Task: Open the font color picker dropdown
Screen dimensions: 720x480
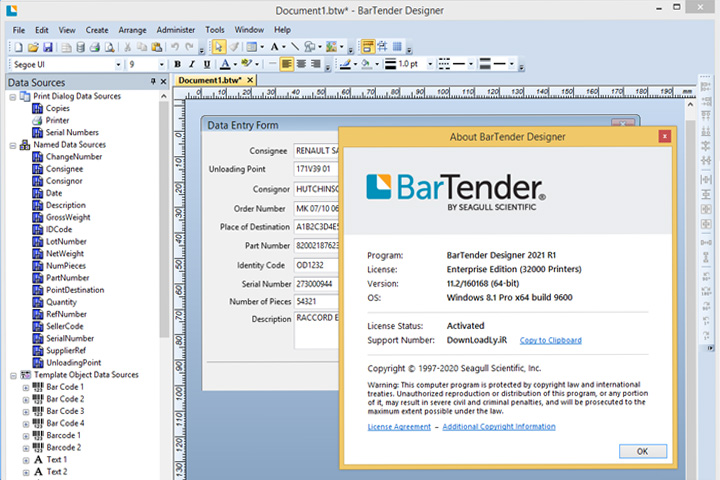Action: (x=236, y=64)
